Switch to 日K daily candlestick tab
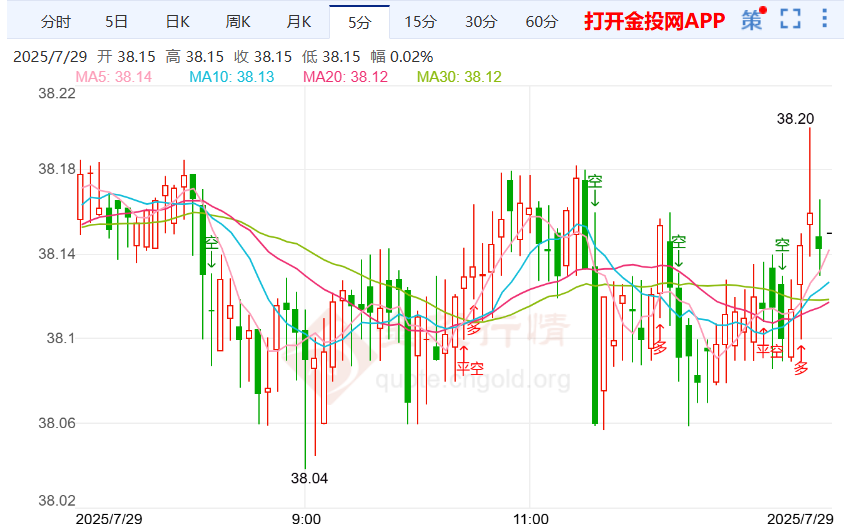Screen dimensions: 847x524 pos(178,21)
